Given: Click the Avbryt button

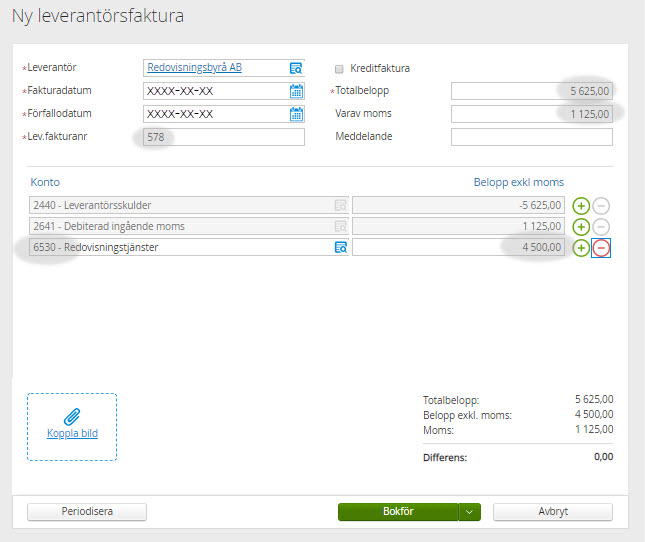Looking at the screenshot, I should (552, 511).
